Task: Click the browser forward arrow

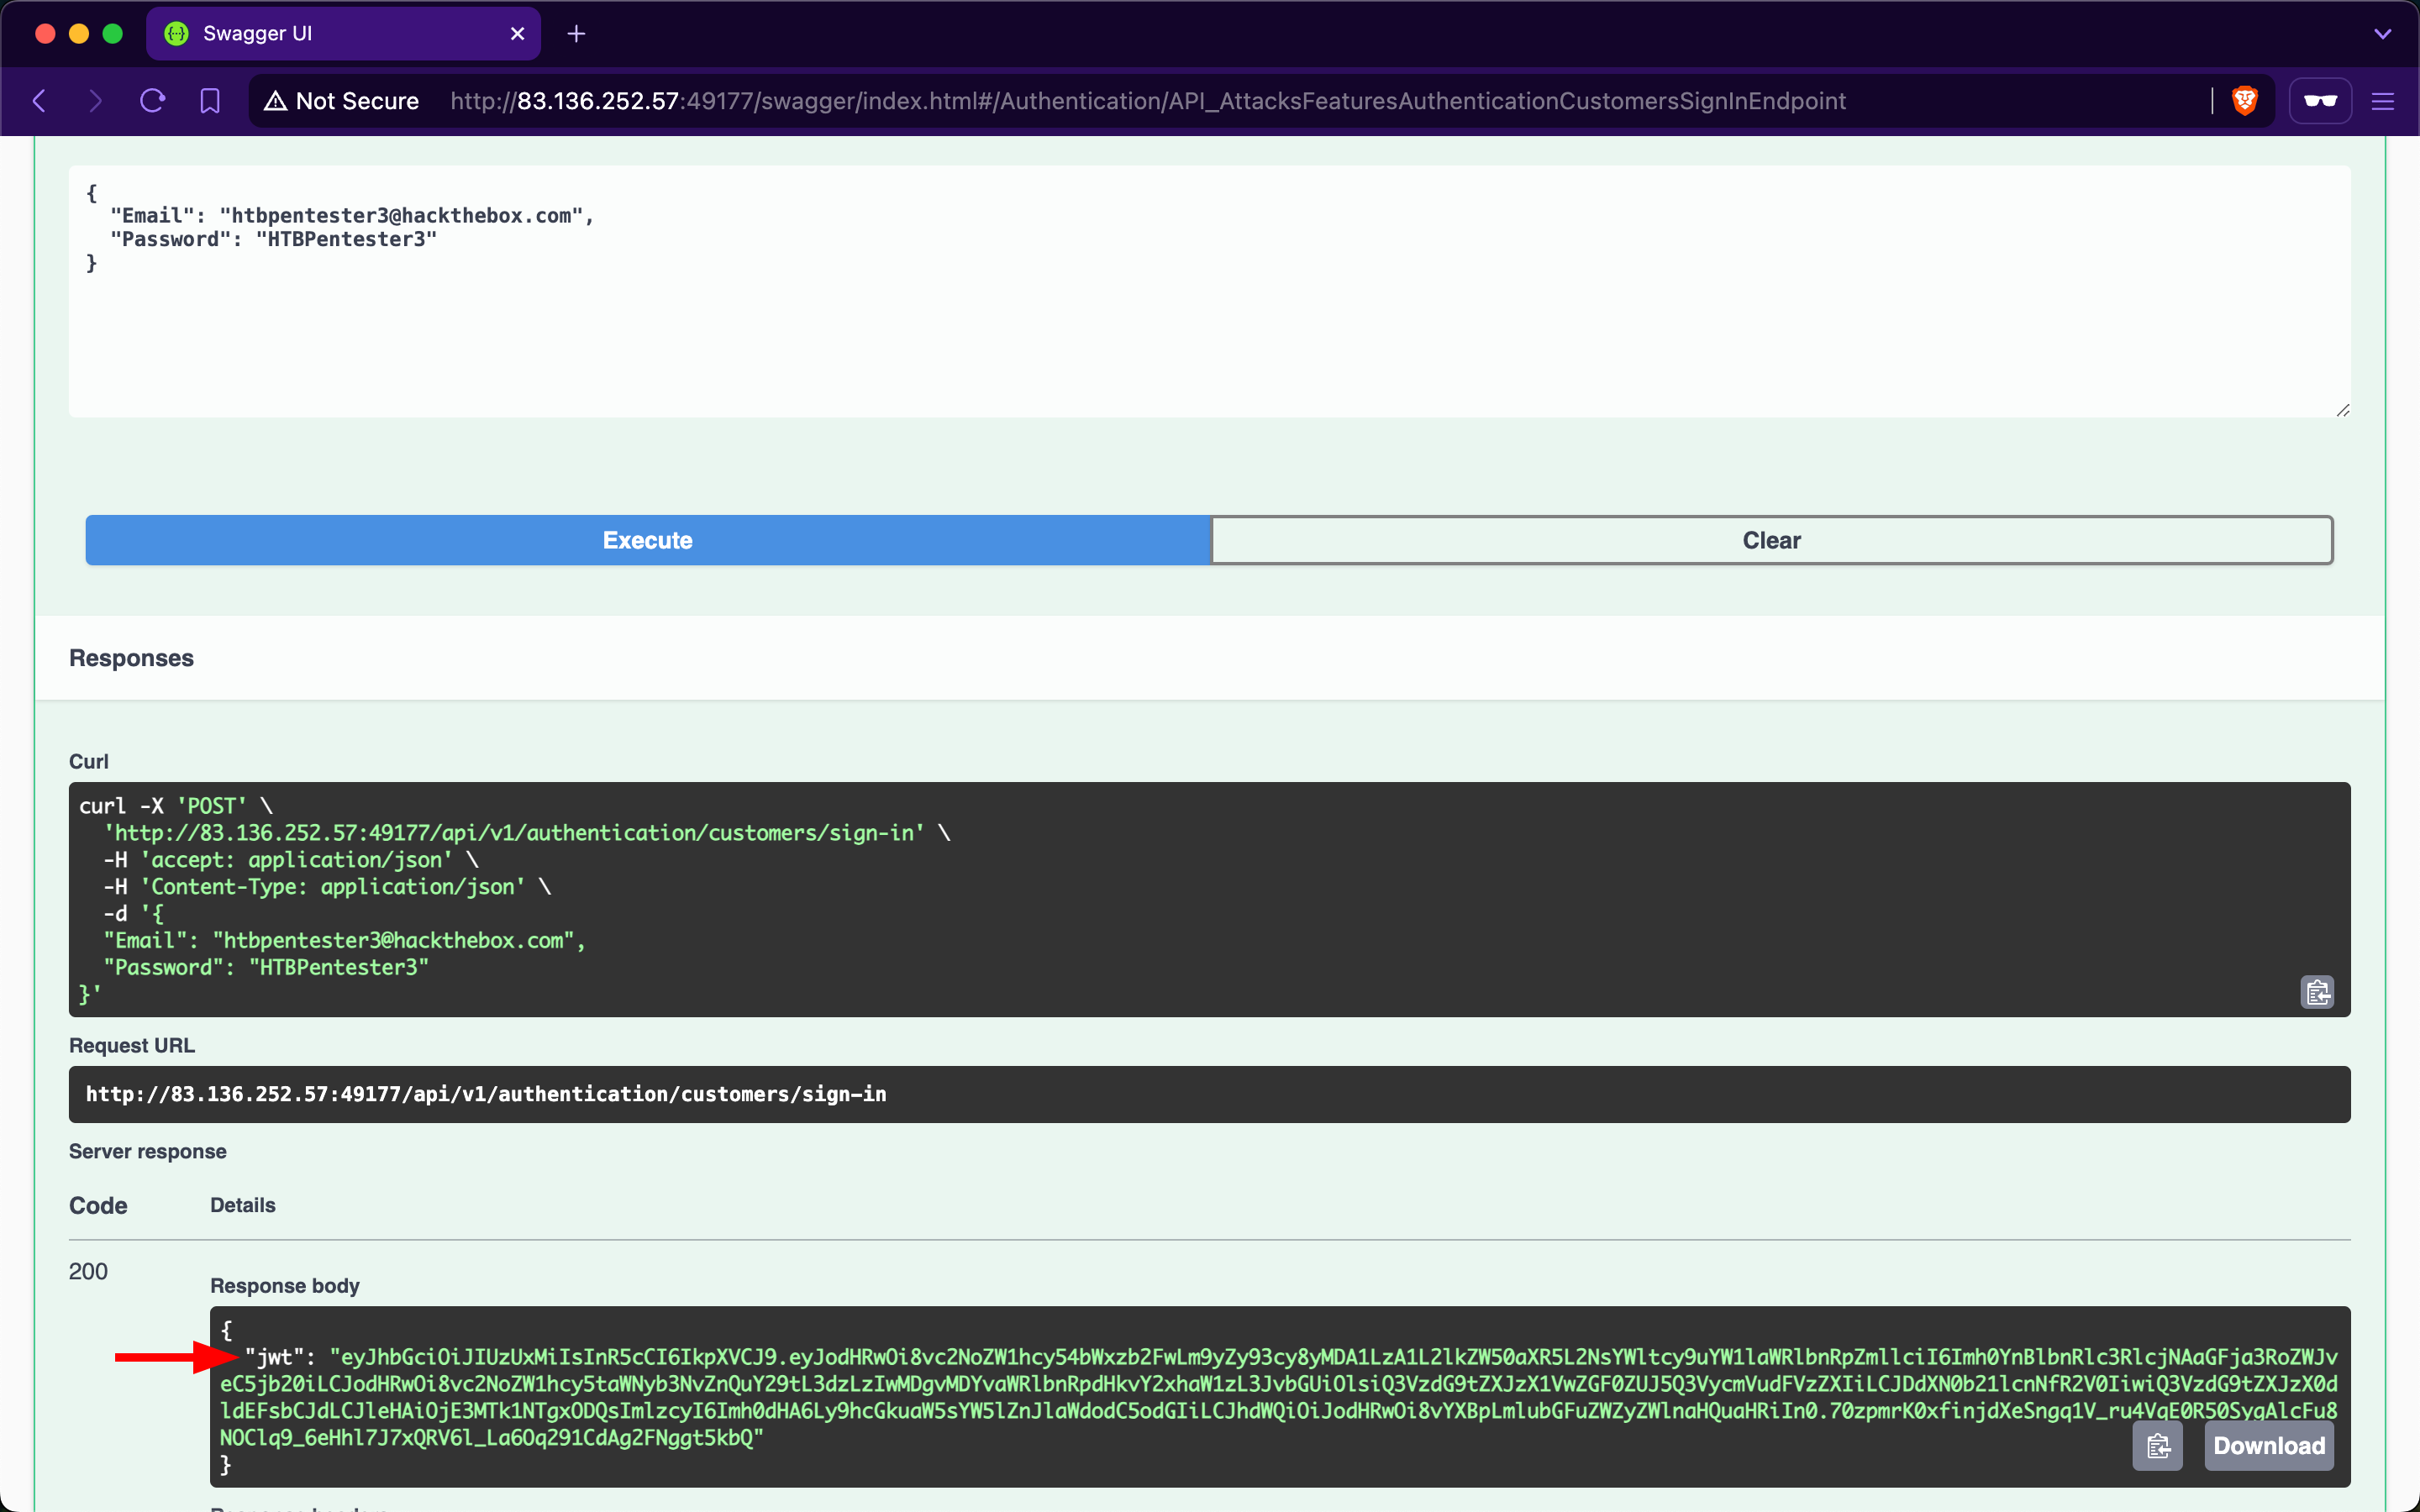Action: [95, 101]
